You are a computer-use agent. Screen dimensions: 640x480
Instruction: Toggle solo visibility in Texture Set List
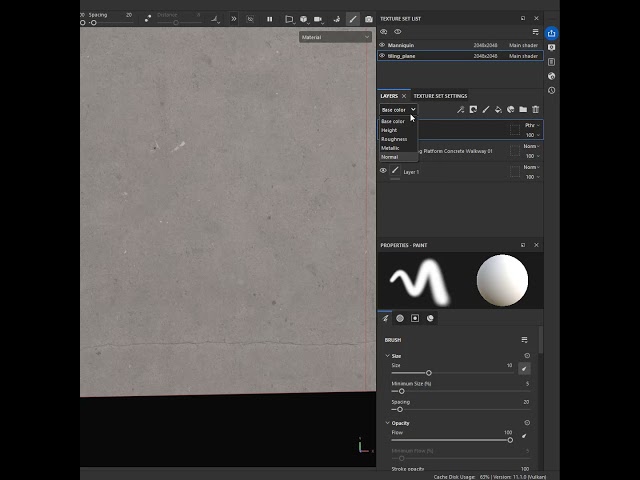[383, 31]
